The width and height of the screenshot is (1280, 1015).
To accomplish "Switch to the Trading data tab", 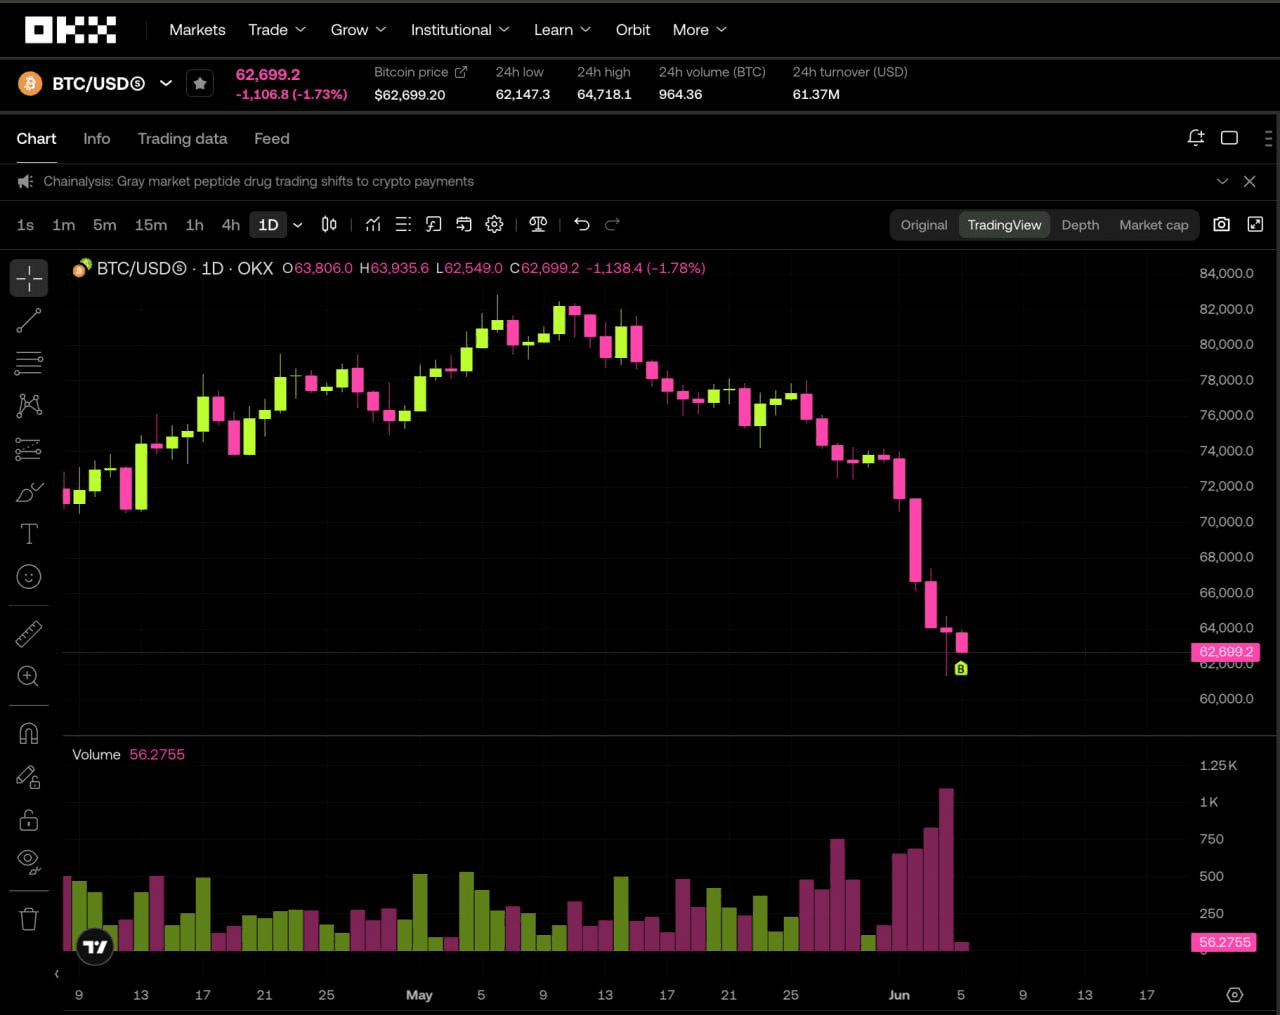I will (x=182, y=139).
